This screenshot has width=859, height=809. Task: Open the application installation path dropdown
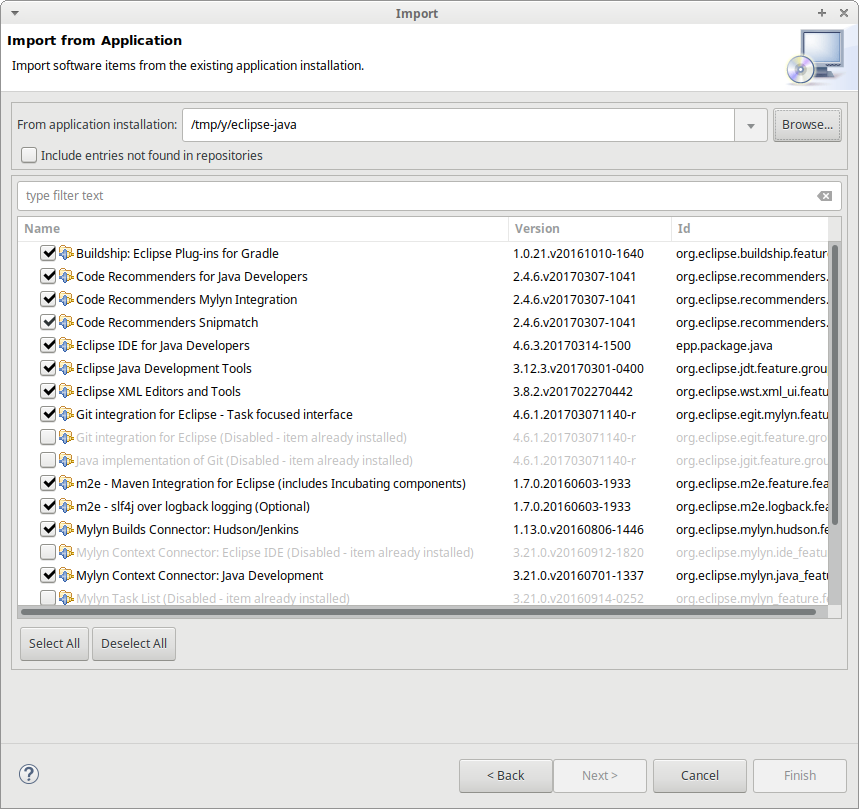751,125
